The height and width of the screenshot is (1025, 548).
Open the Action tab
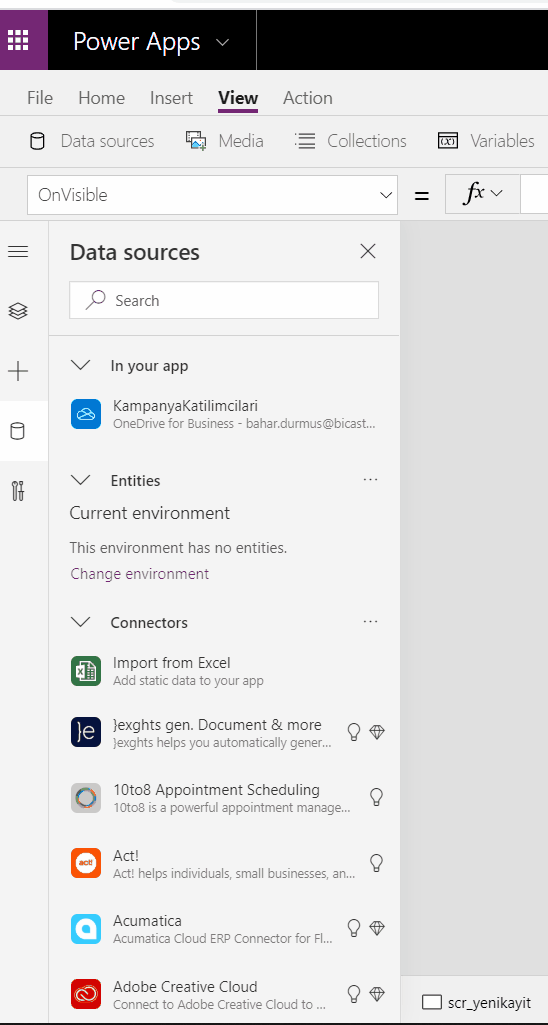pos(307,98)
